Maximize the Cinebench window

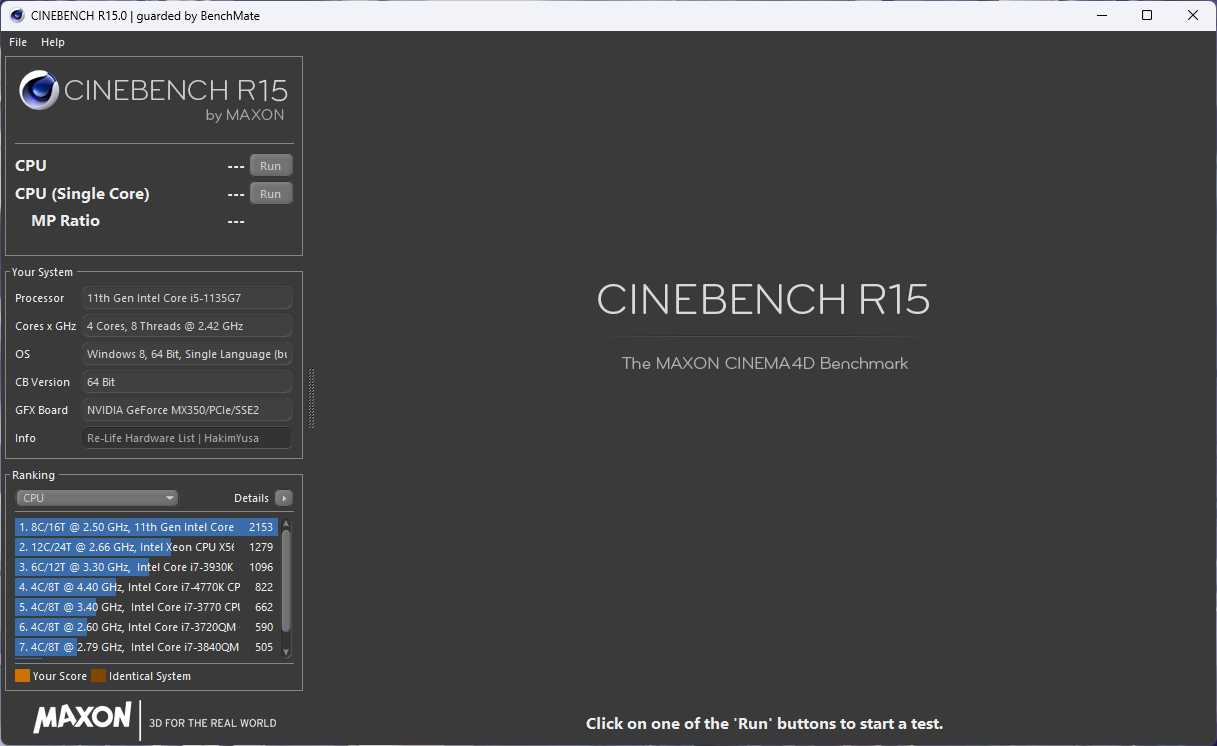(1147, 15)
